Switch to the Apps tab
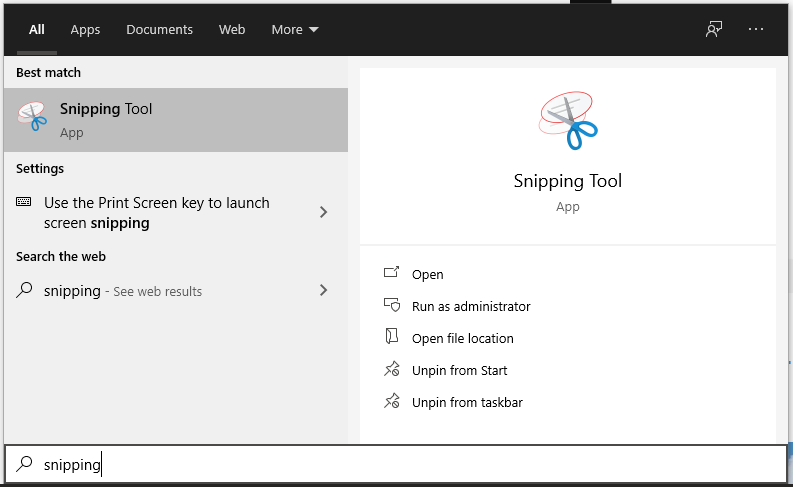This screenshot has width=793, height=487. [85, 29]
